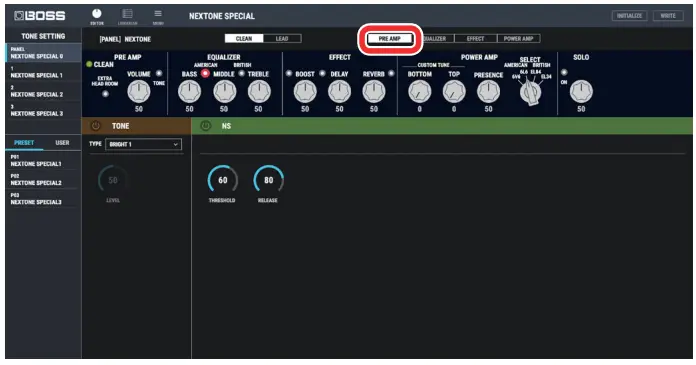Switch to the USER list tab
The width and height of the screenshot is (696, 365).
point(62,143)
